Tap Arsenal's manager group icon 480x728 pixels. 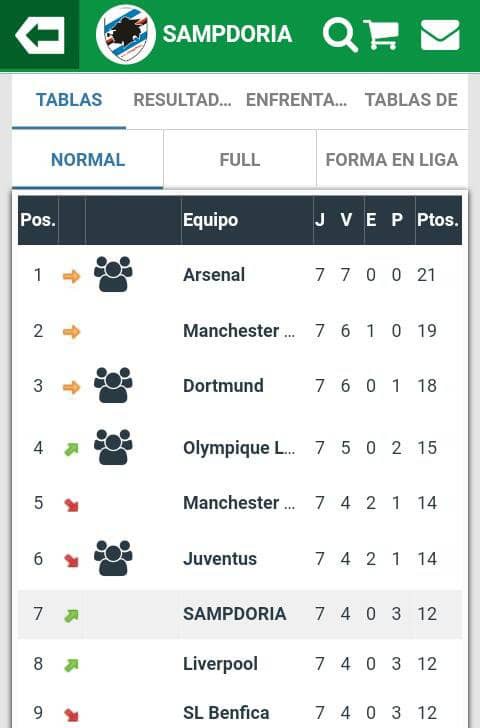(113, 274)
